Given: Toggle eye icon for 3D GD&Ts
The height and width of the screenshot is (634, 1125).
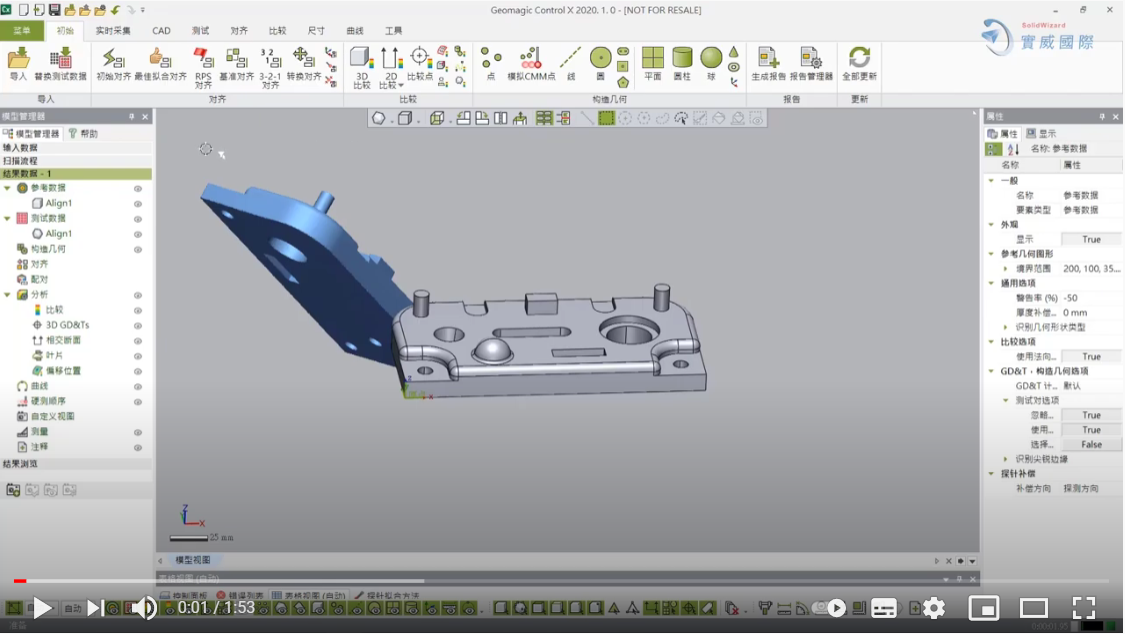Looking at the screenshot, I should [138, 326].
